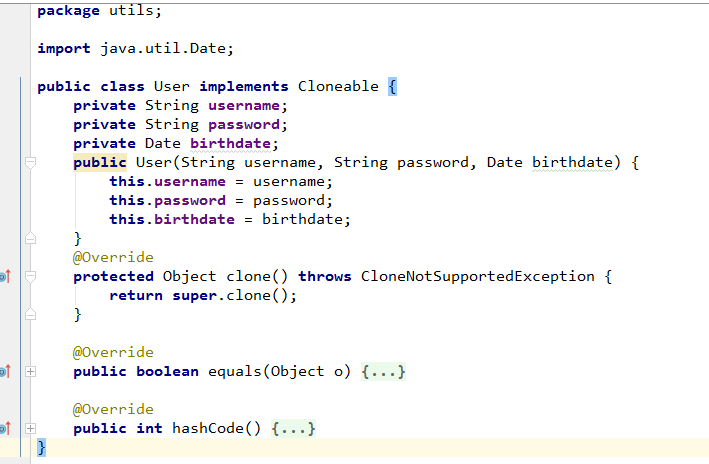The width and height of the screenshot is (709, 464).
Task: Click the @Override annotation above clone()
Action: 113,257
